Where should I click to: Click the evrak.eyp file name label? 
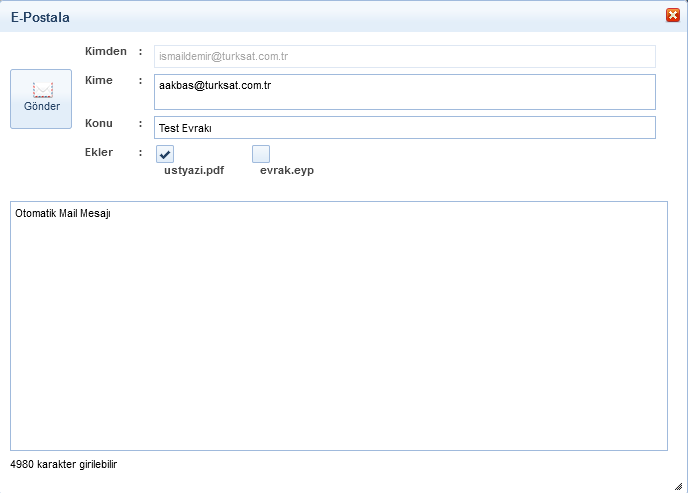(287, 171)
